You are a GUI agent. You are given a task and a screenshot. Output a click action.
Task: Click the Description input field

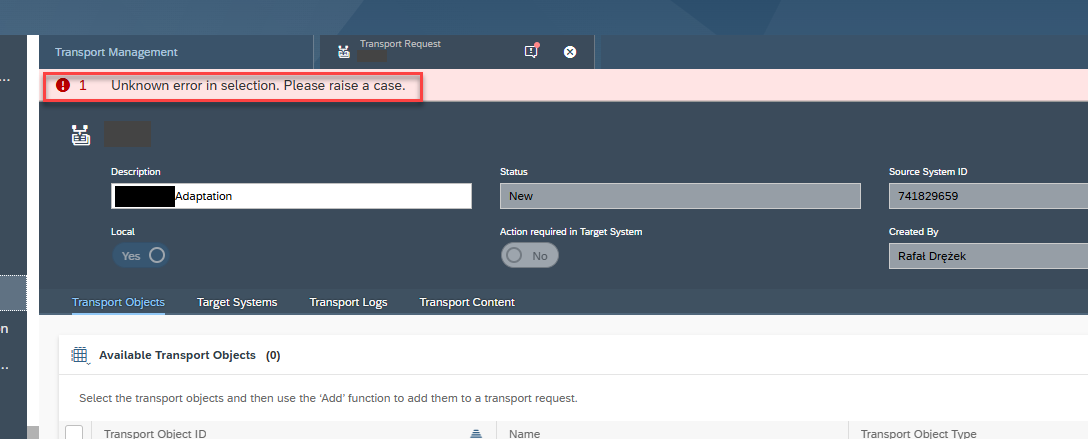click(291, 196)
